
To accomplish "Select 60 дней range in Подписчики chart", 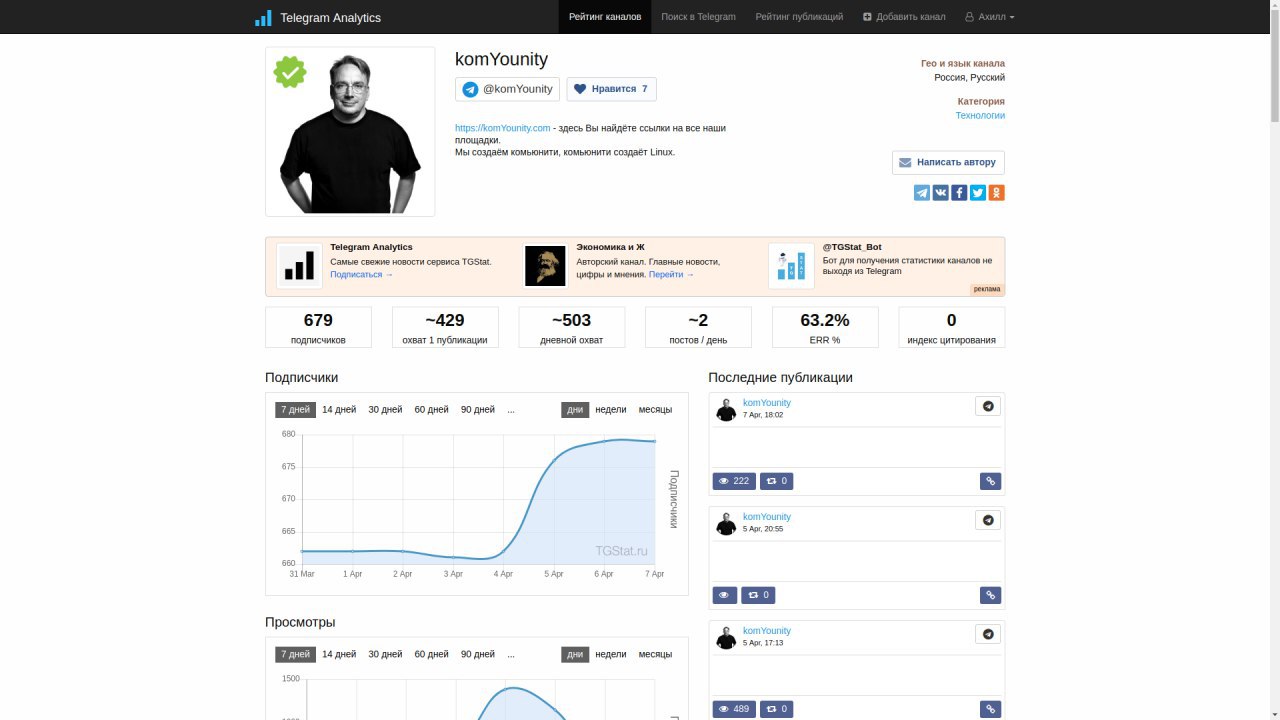I will [x=431, y=410].
